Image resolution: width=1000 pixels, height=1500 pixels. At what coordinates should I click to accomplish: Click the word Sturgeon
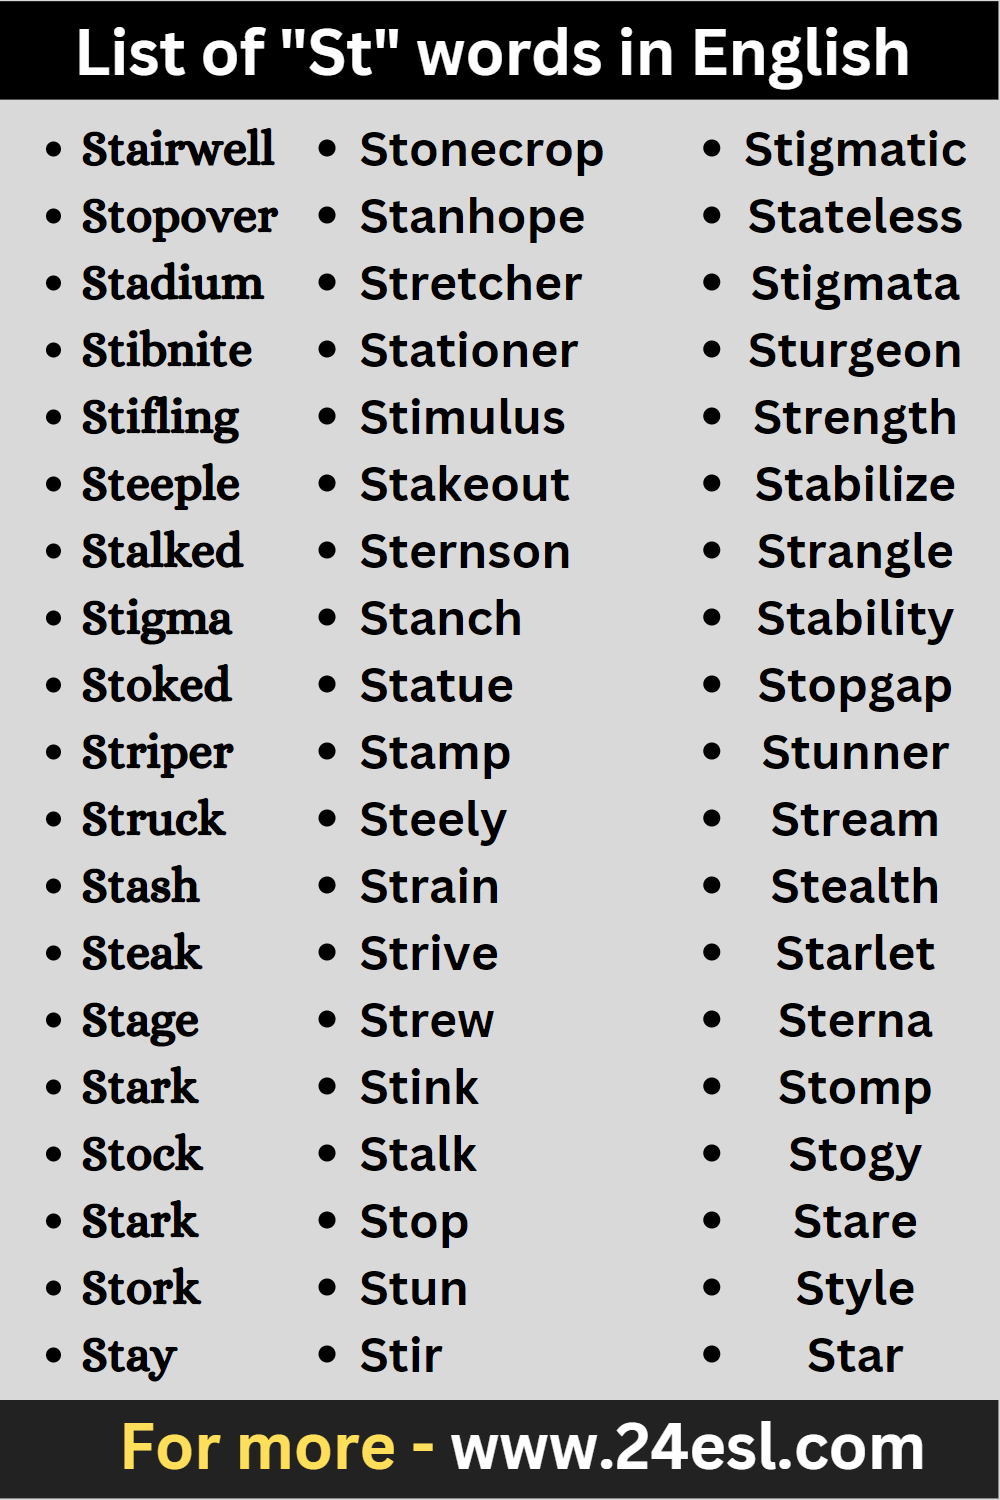[x=855, y=351]
